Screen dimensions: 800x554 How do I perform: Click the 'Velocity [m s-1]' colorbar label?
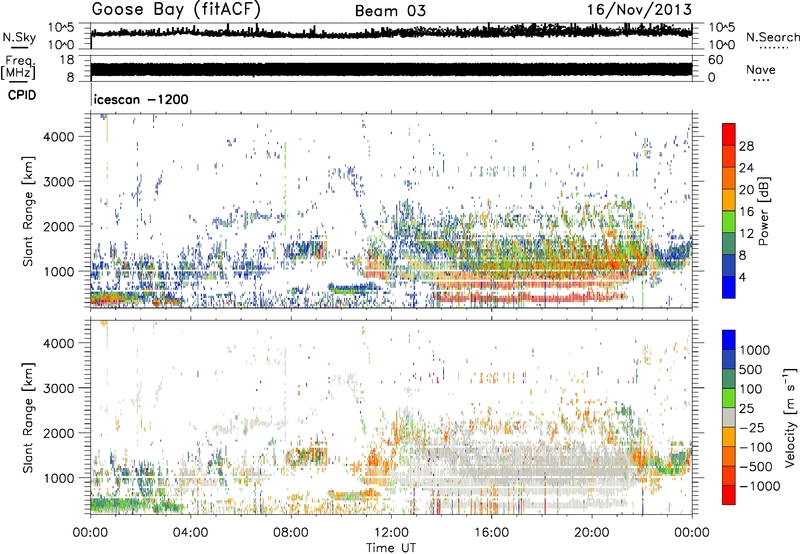(790, 417)
